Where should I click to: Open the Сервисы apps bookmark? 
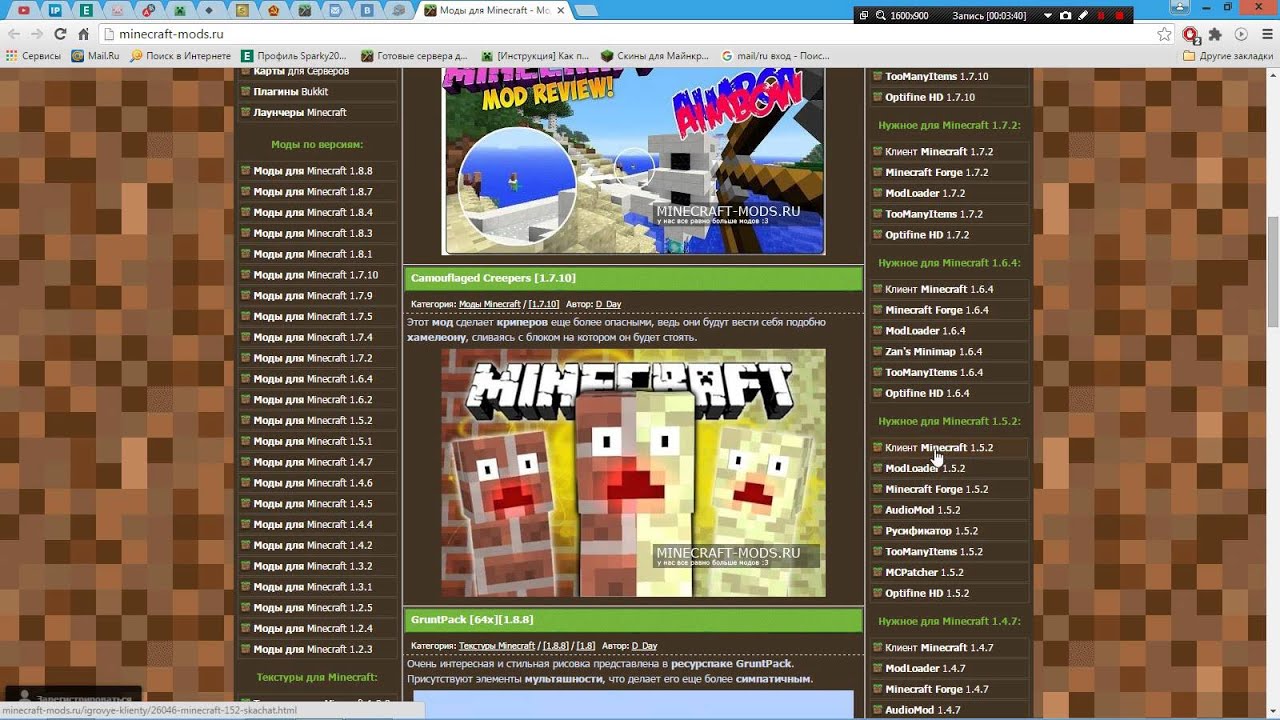33,56
